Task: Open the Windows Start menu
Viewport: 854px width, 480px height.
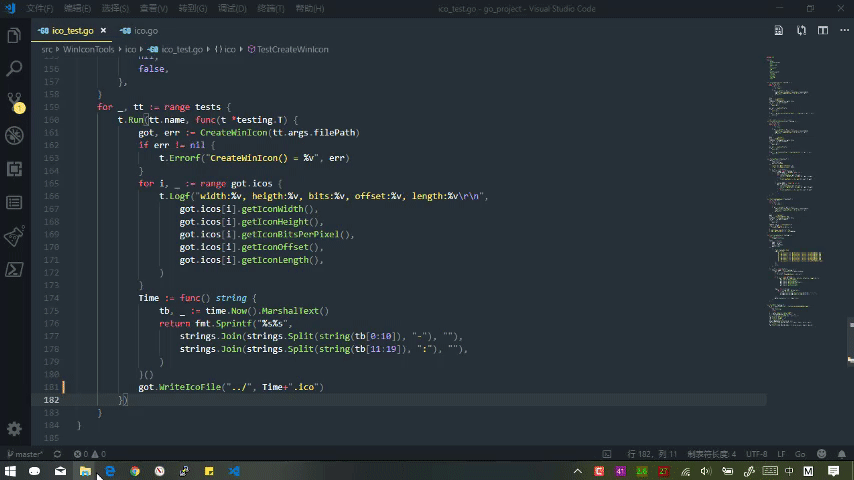Action: click(x=10, y=471)
